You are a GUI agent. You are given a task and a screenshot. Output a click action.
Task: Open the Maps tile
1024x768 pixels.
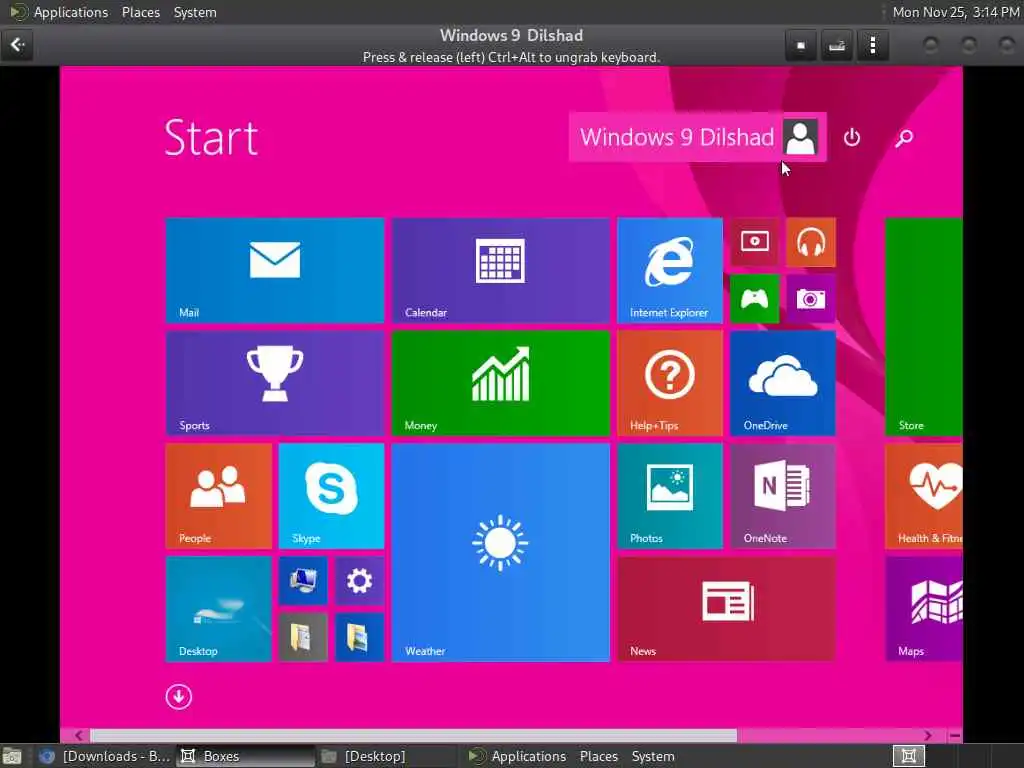point(923,609)
